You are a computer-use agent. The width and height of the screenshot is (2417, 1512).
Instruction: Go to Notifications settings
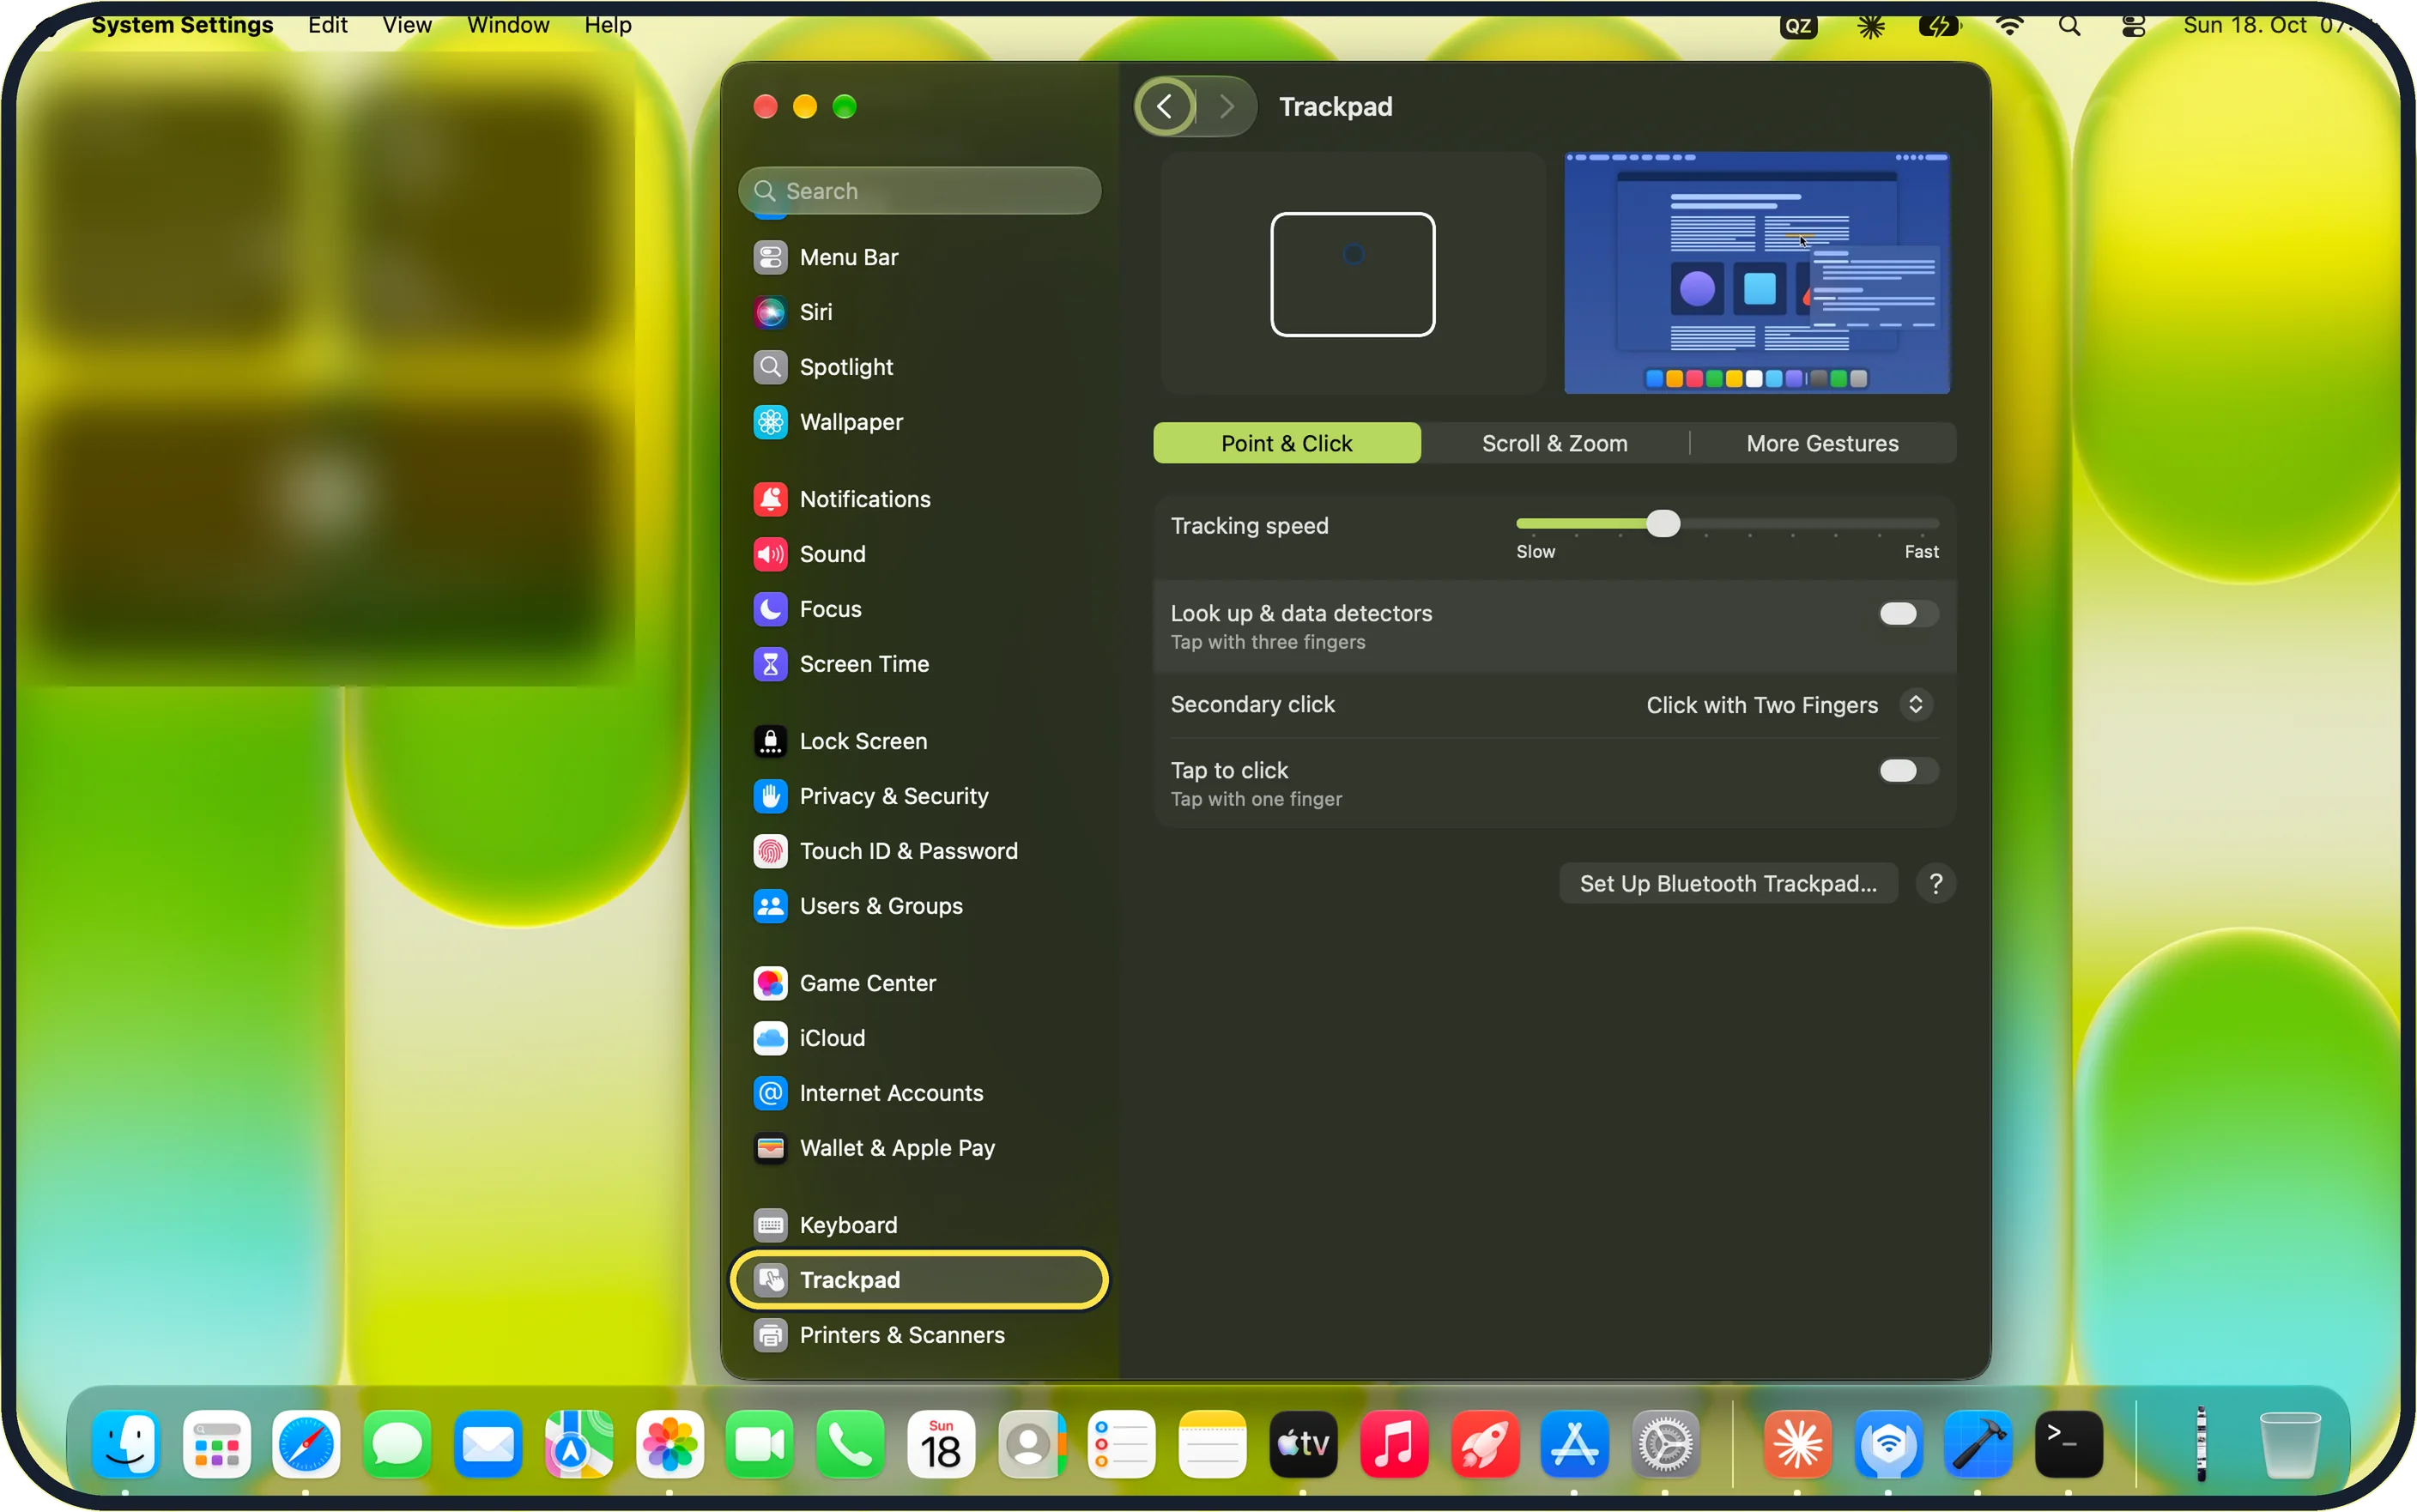(919, 499)
